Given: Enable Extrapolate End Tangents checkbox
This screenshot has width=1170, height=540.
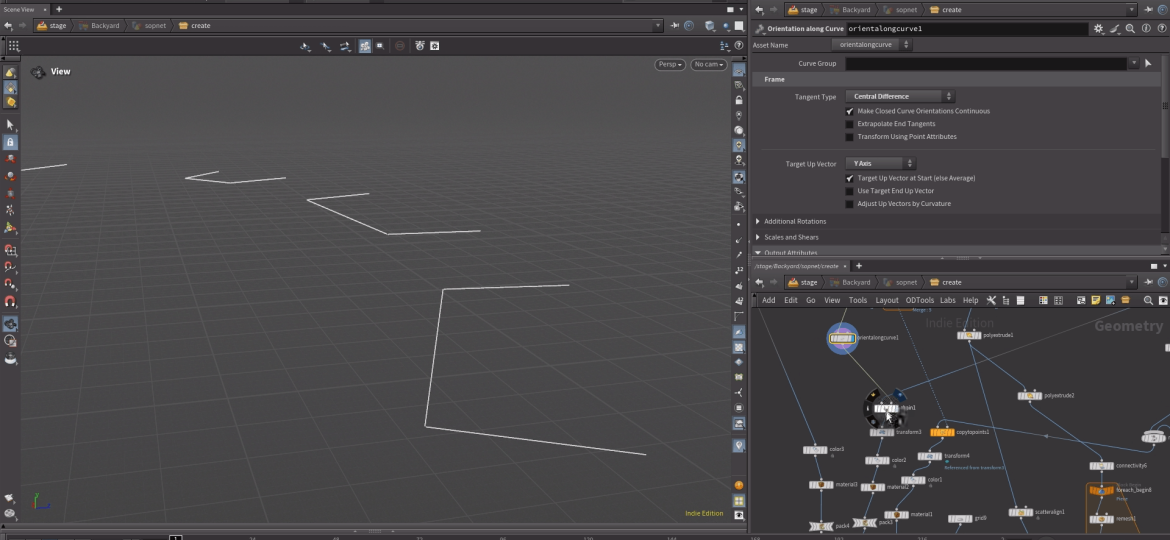Looking at the screenshot, I should pyautogui.click(x=849, y=124).
